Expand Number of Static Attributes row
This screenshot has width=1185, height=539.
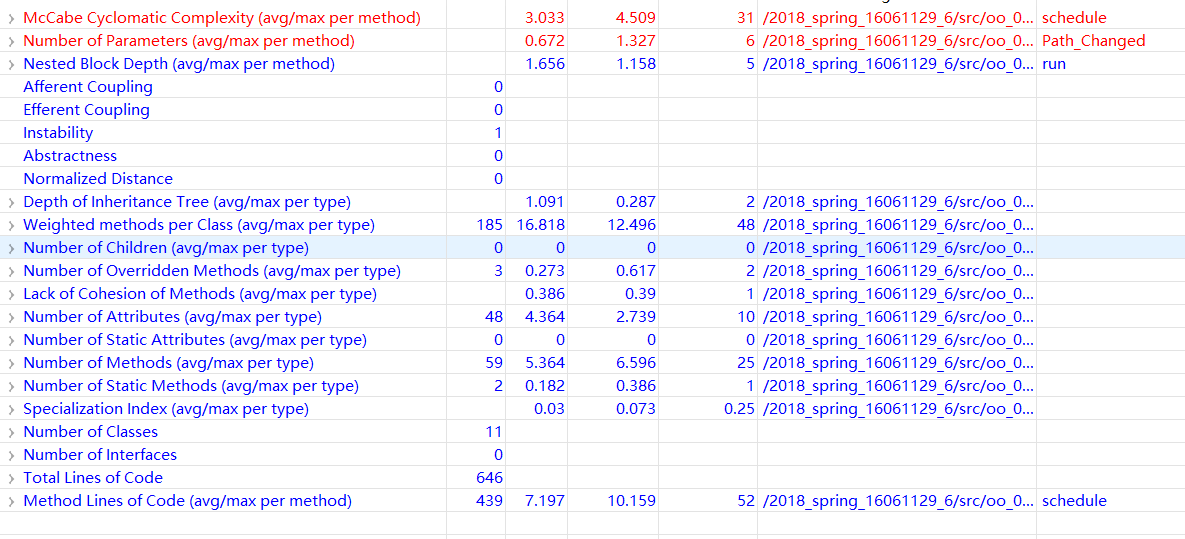click(x=11, y=340)
